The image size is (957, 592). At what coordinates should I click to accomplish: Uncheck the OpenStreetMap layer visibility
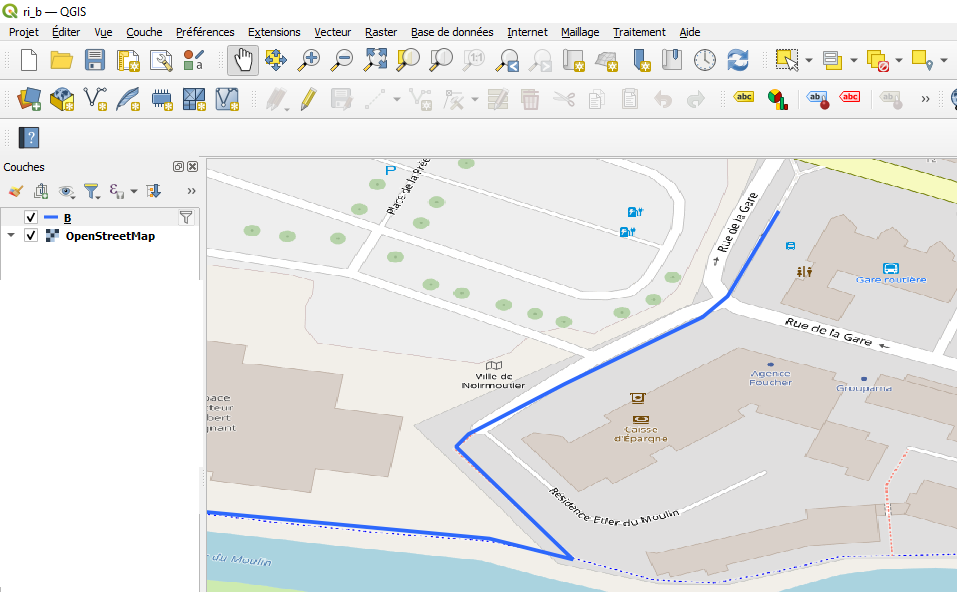30,236
